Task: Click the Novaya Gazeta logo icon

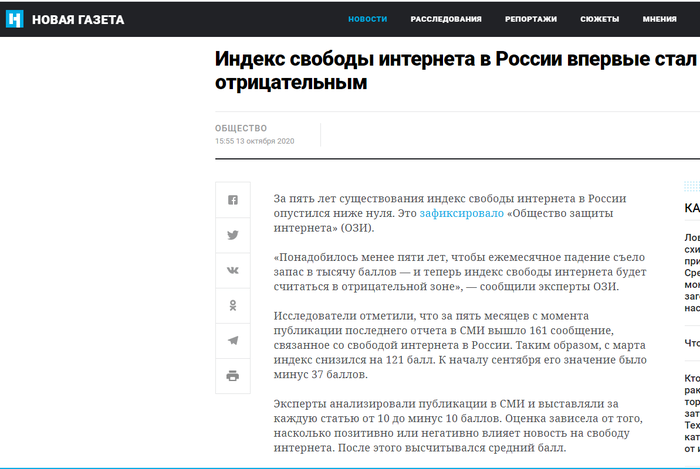Action: point(14,19)
